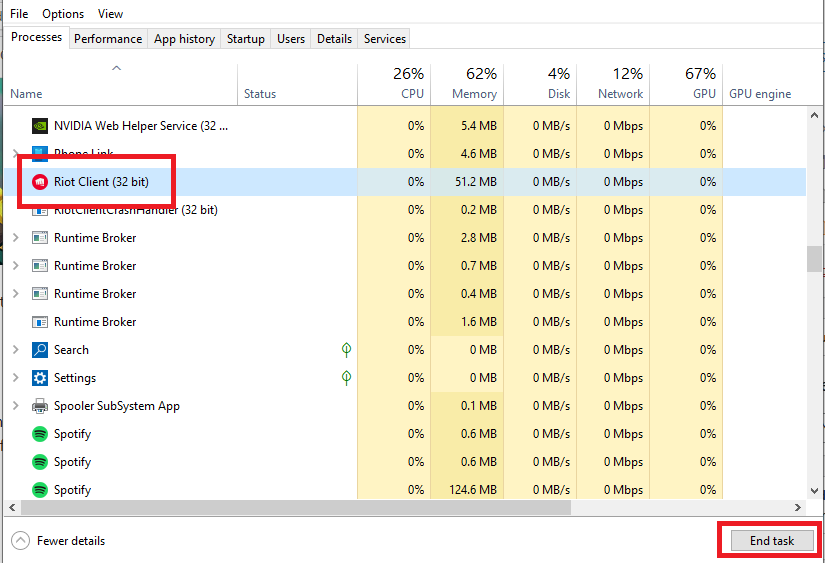
Task: Click the Spooler SubSystem App printer icon
Action: point(40,406)
